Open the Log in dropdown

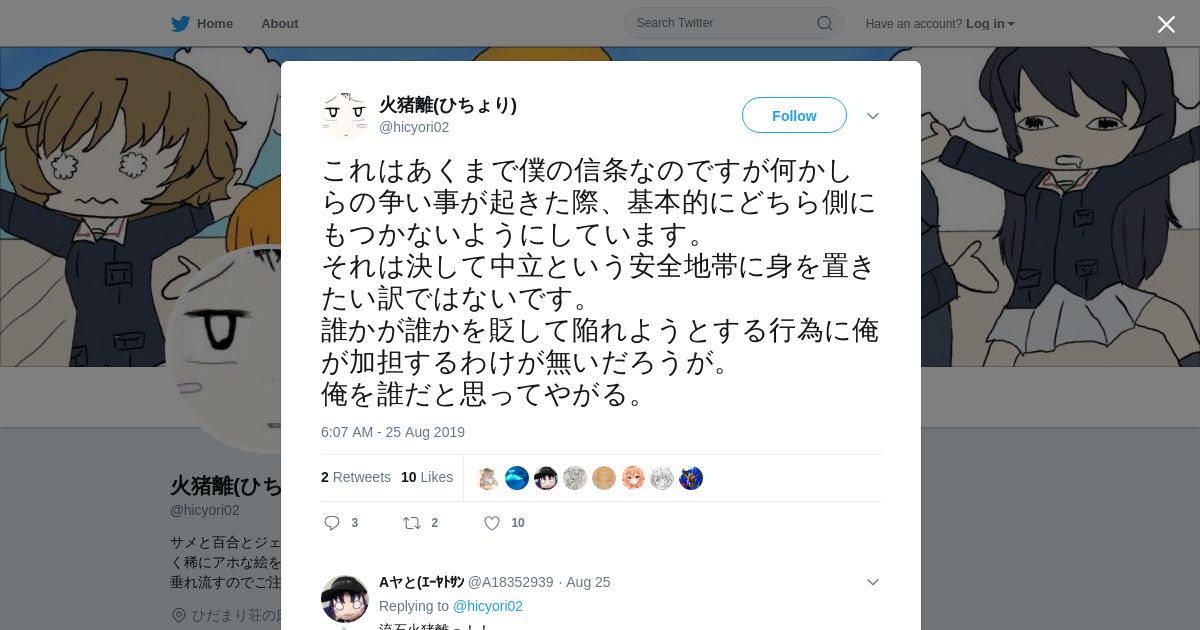click(990, 23)
